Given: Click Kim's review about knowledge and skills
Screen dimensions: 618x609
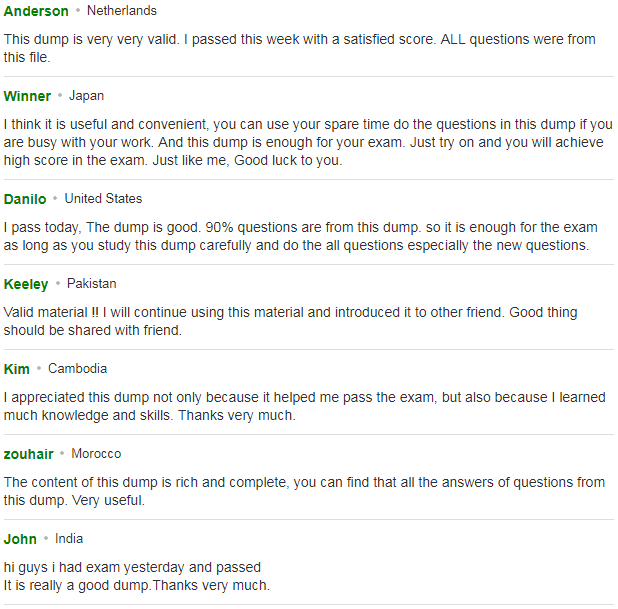Looking at the screenshot, I should 305,406.
